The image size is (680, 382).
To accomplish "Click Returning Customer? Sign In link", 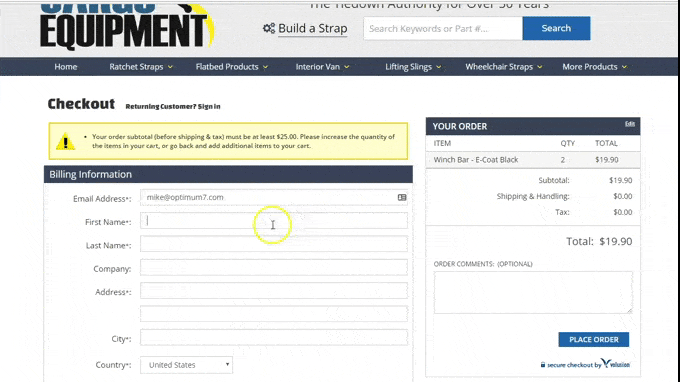I will [173, 106].
